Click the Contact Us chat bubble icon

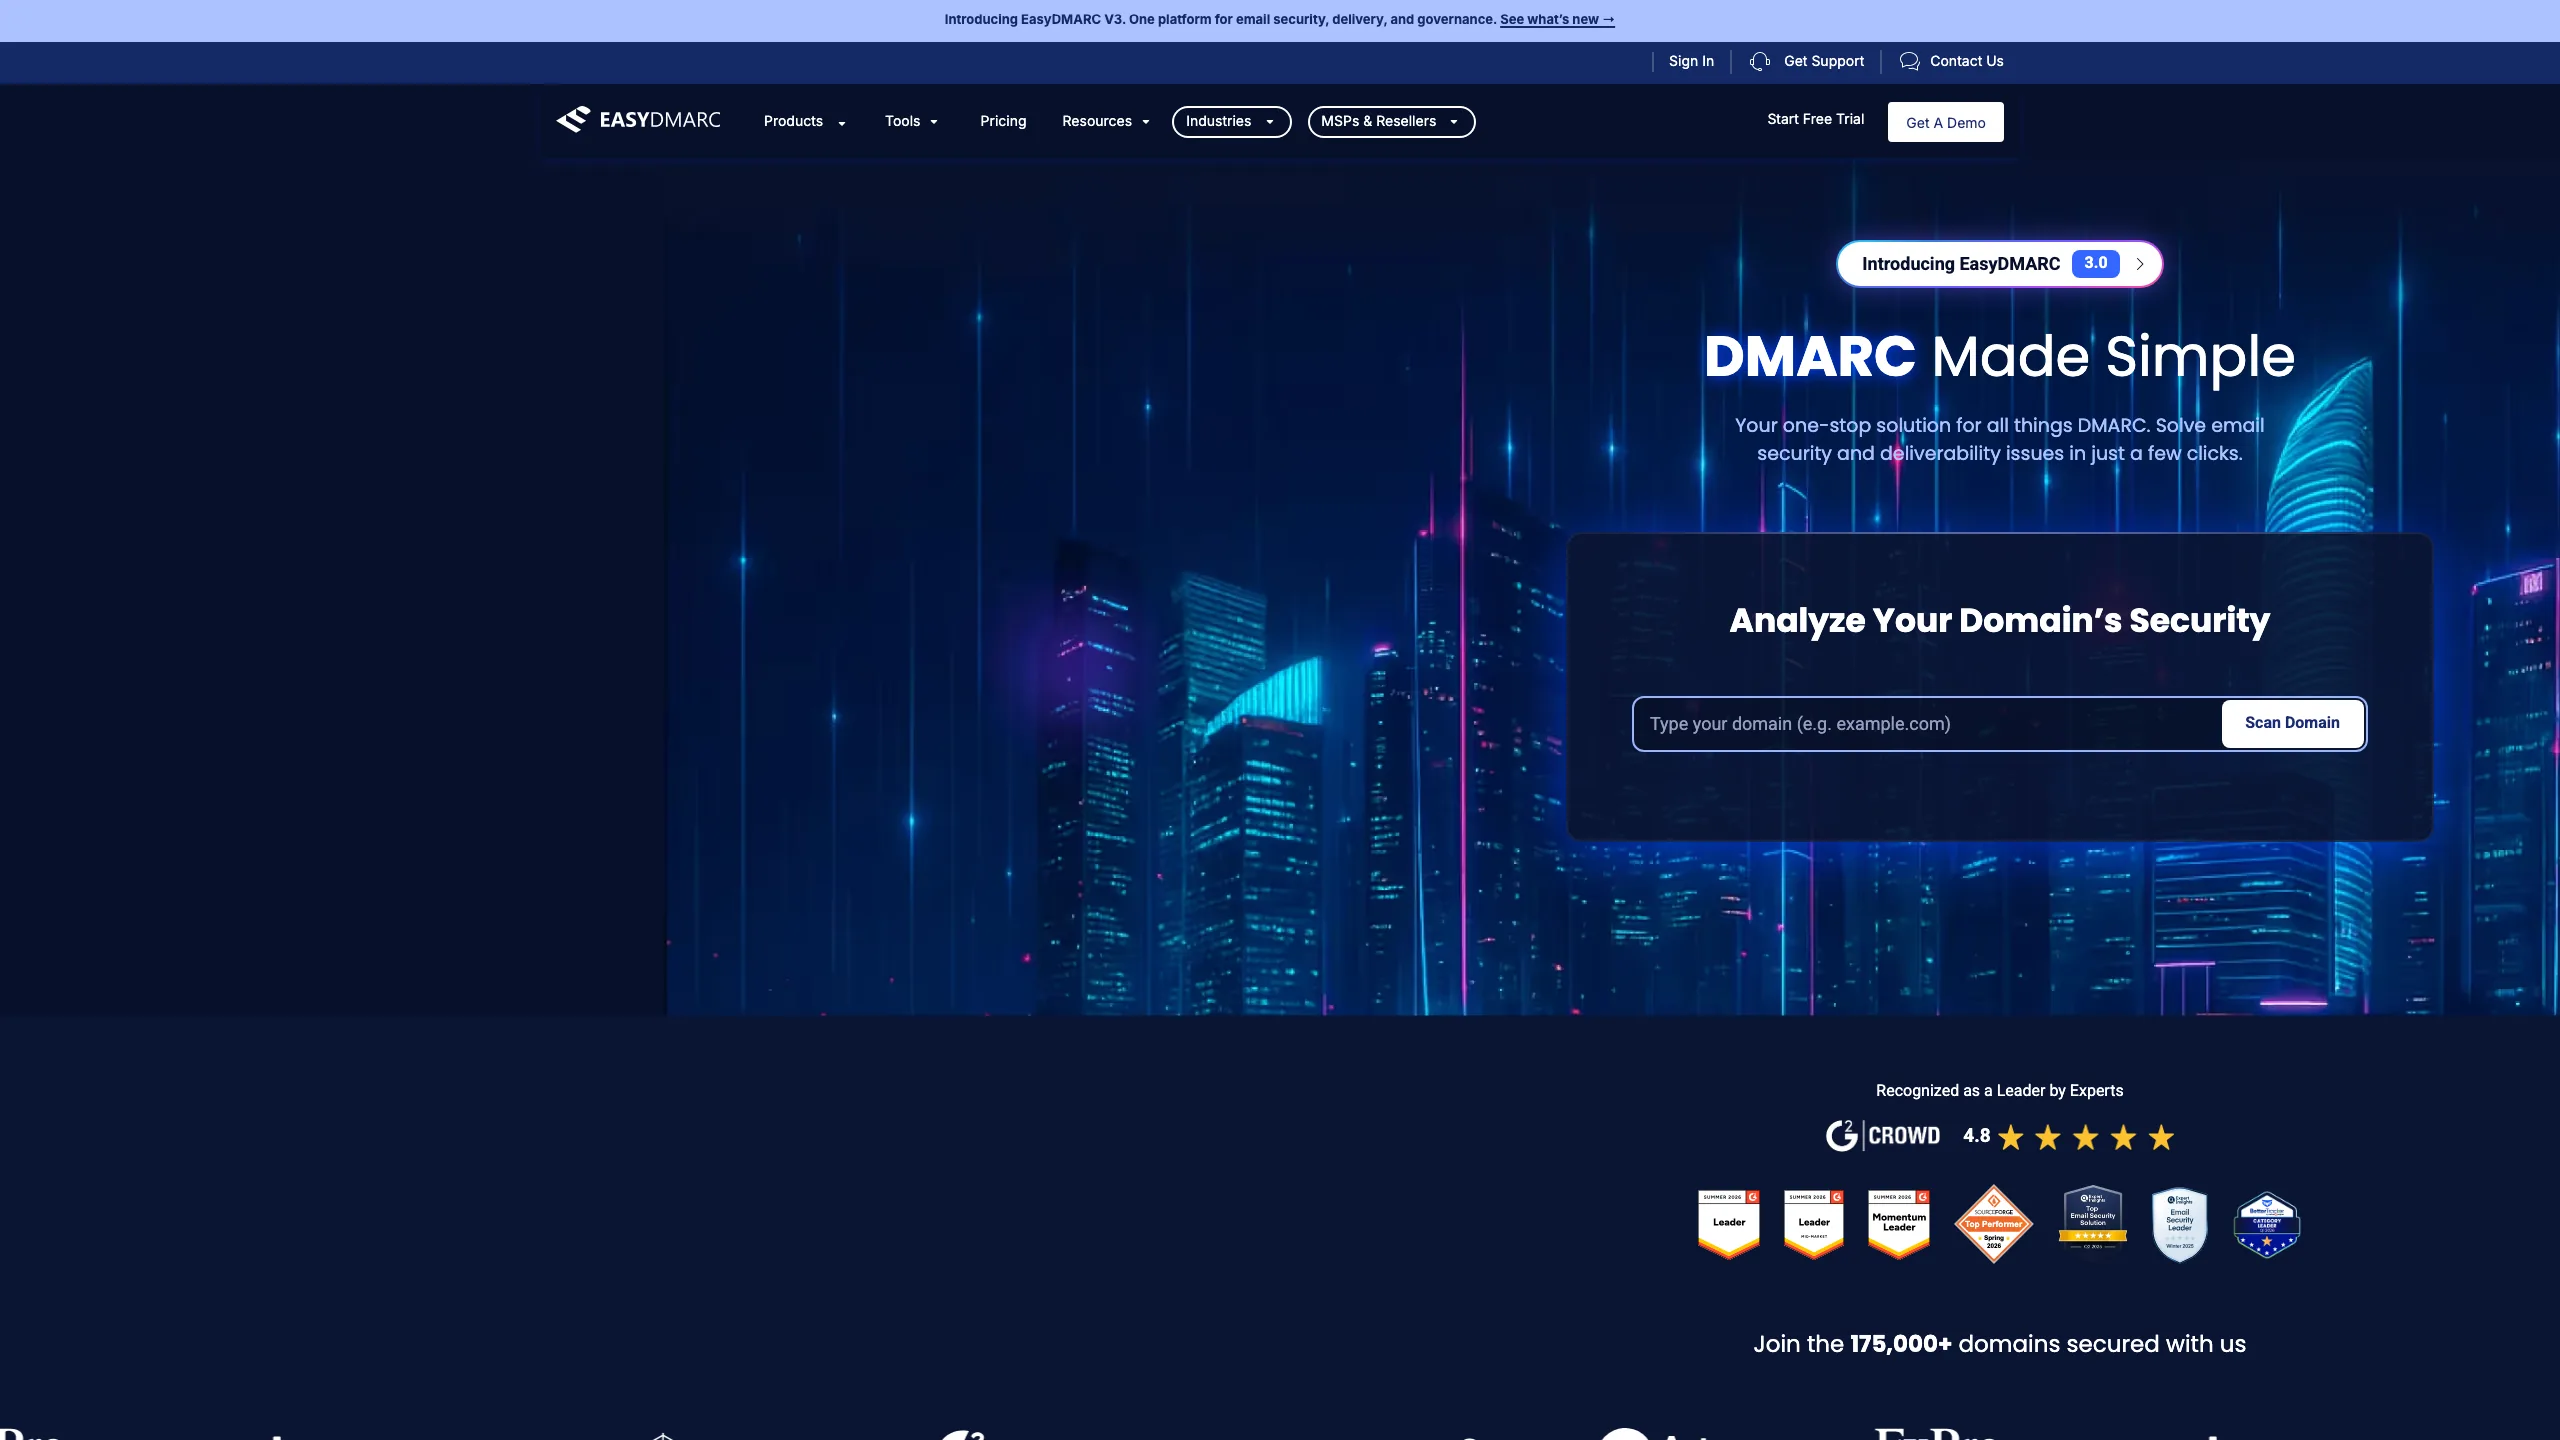point(1909,61)
